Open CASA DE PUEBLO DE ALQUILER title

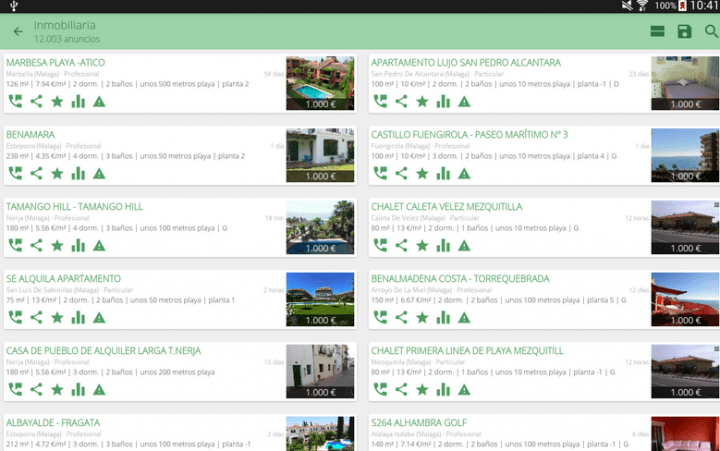(103, 351)
